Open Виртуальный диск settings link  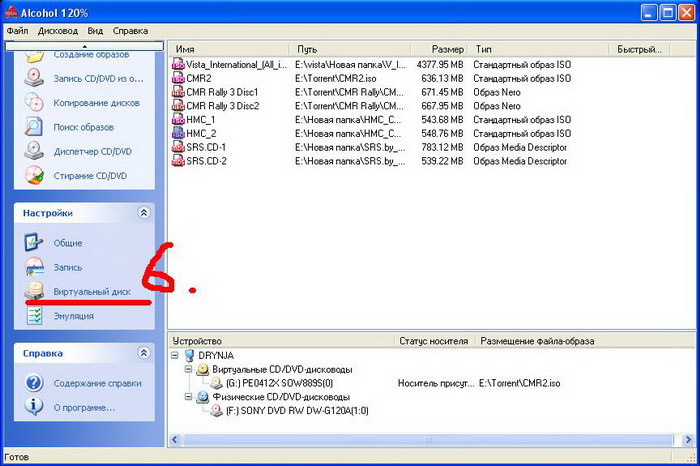tap(92, 291)
